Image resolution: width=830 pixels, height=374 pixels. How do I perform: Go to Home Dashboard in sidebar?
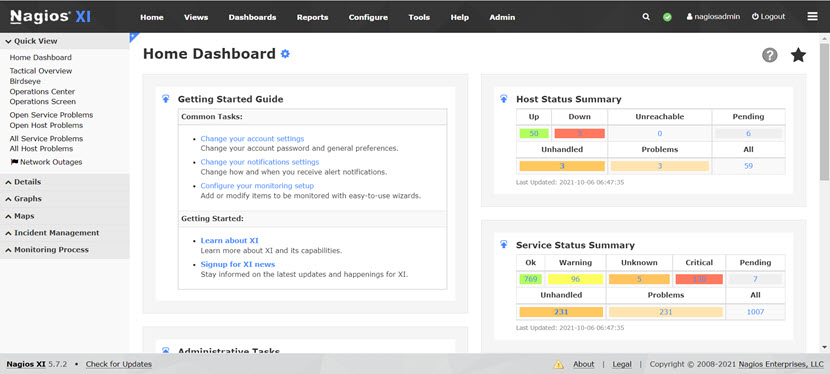(41, 58)
